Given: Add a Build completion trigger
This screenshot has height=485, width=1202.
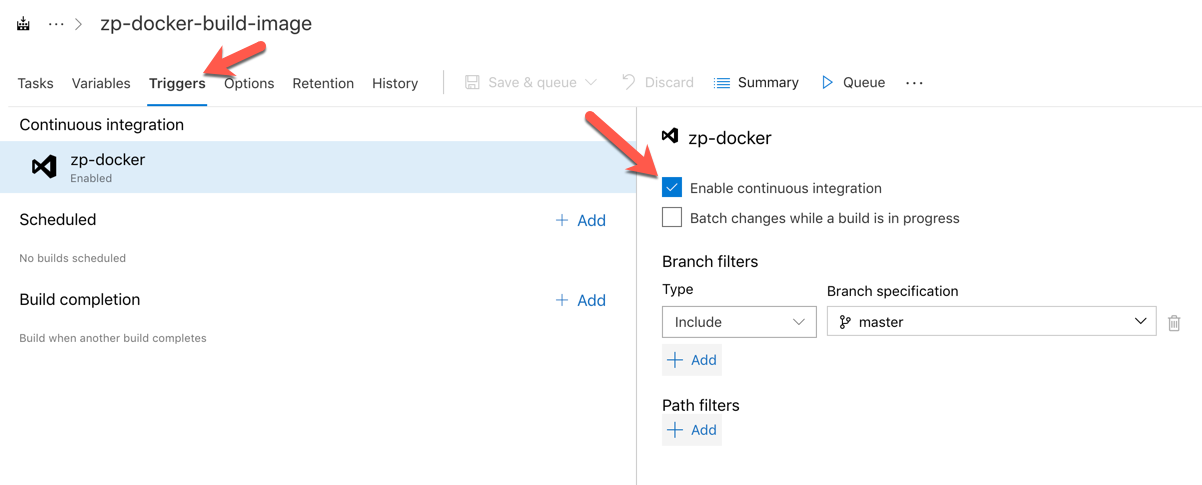Looking at the screenshot, I should pyautogui.click(x=581, y=300).
